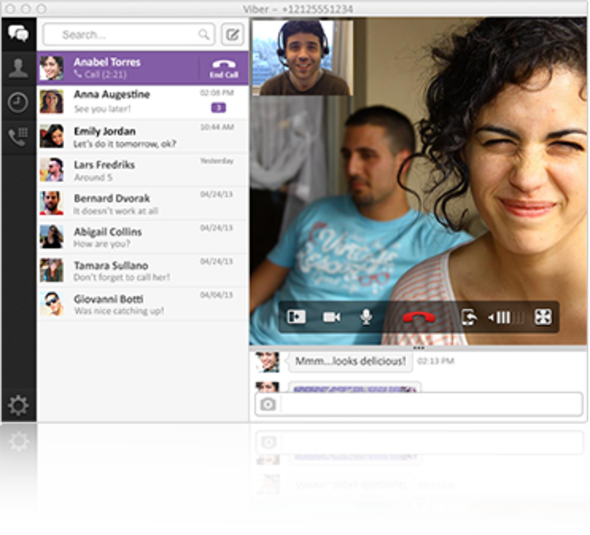
Task: Open the contacts person sidebar icon
Action: 18,68
